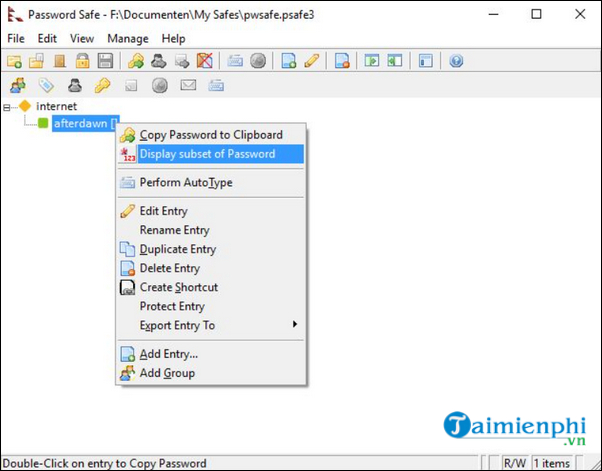Click 'Double-Click on entry to Copy Password' status text

click(x=105, y=463)
